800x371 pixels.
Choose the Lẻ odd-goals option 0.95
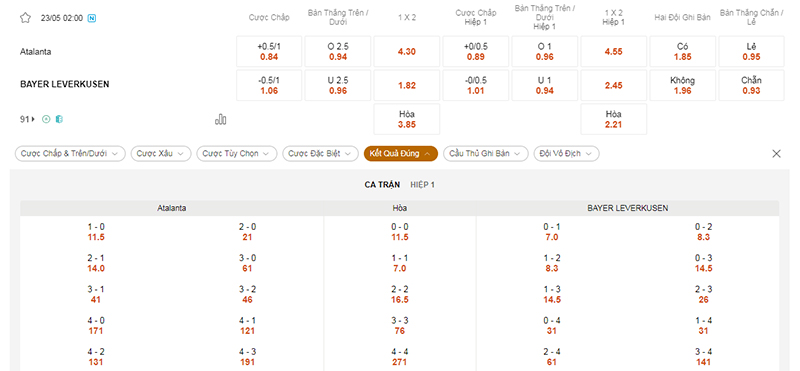pos(751,51)
